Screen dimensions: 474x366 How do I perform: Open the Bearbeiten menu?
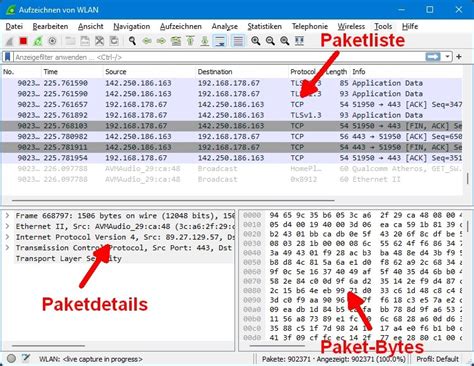pyautogui.click(x=50, y=26)
